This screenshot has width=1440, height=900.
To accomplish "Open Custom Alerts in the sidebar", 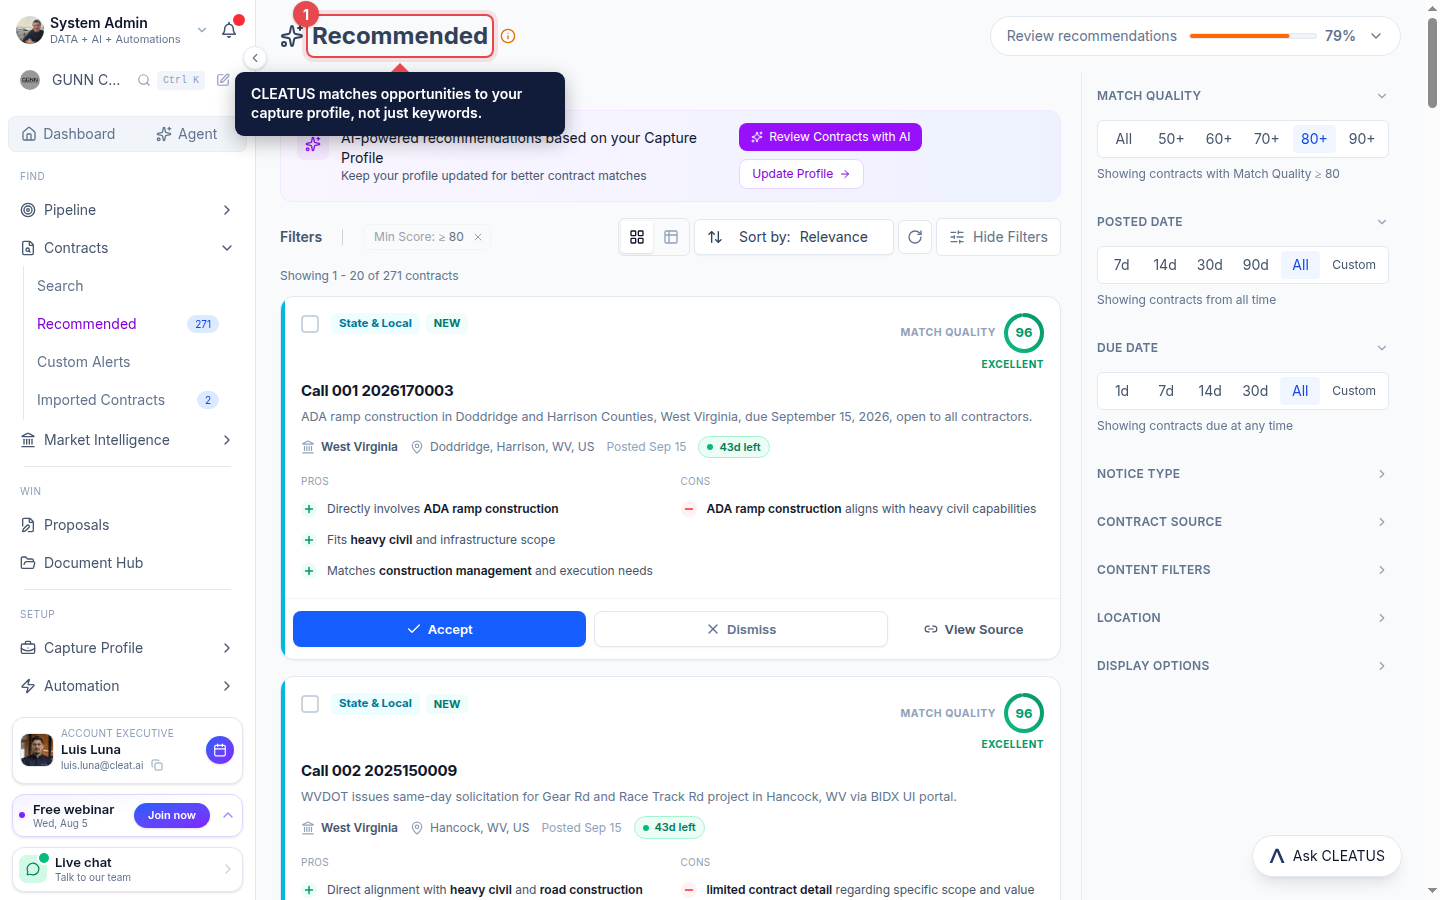I will [x=84, y=362].
